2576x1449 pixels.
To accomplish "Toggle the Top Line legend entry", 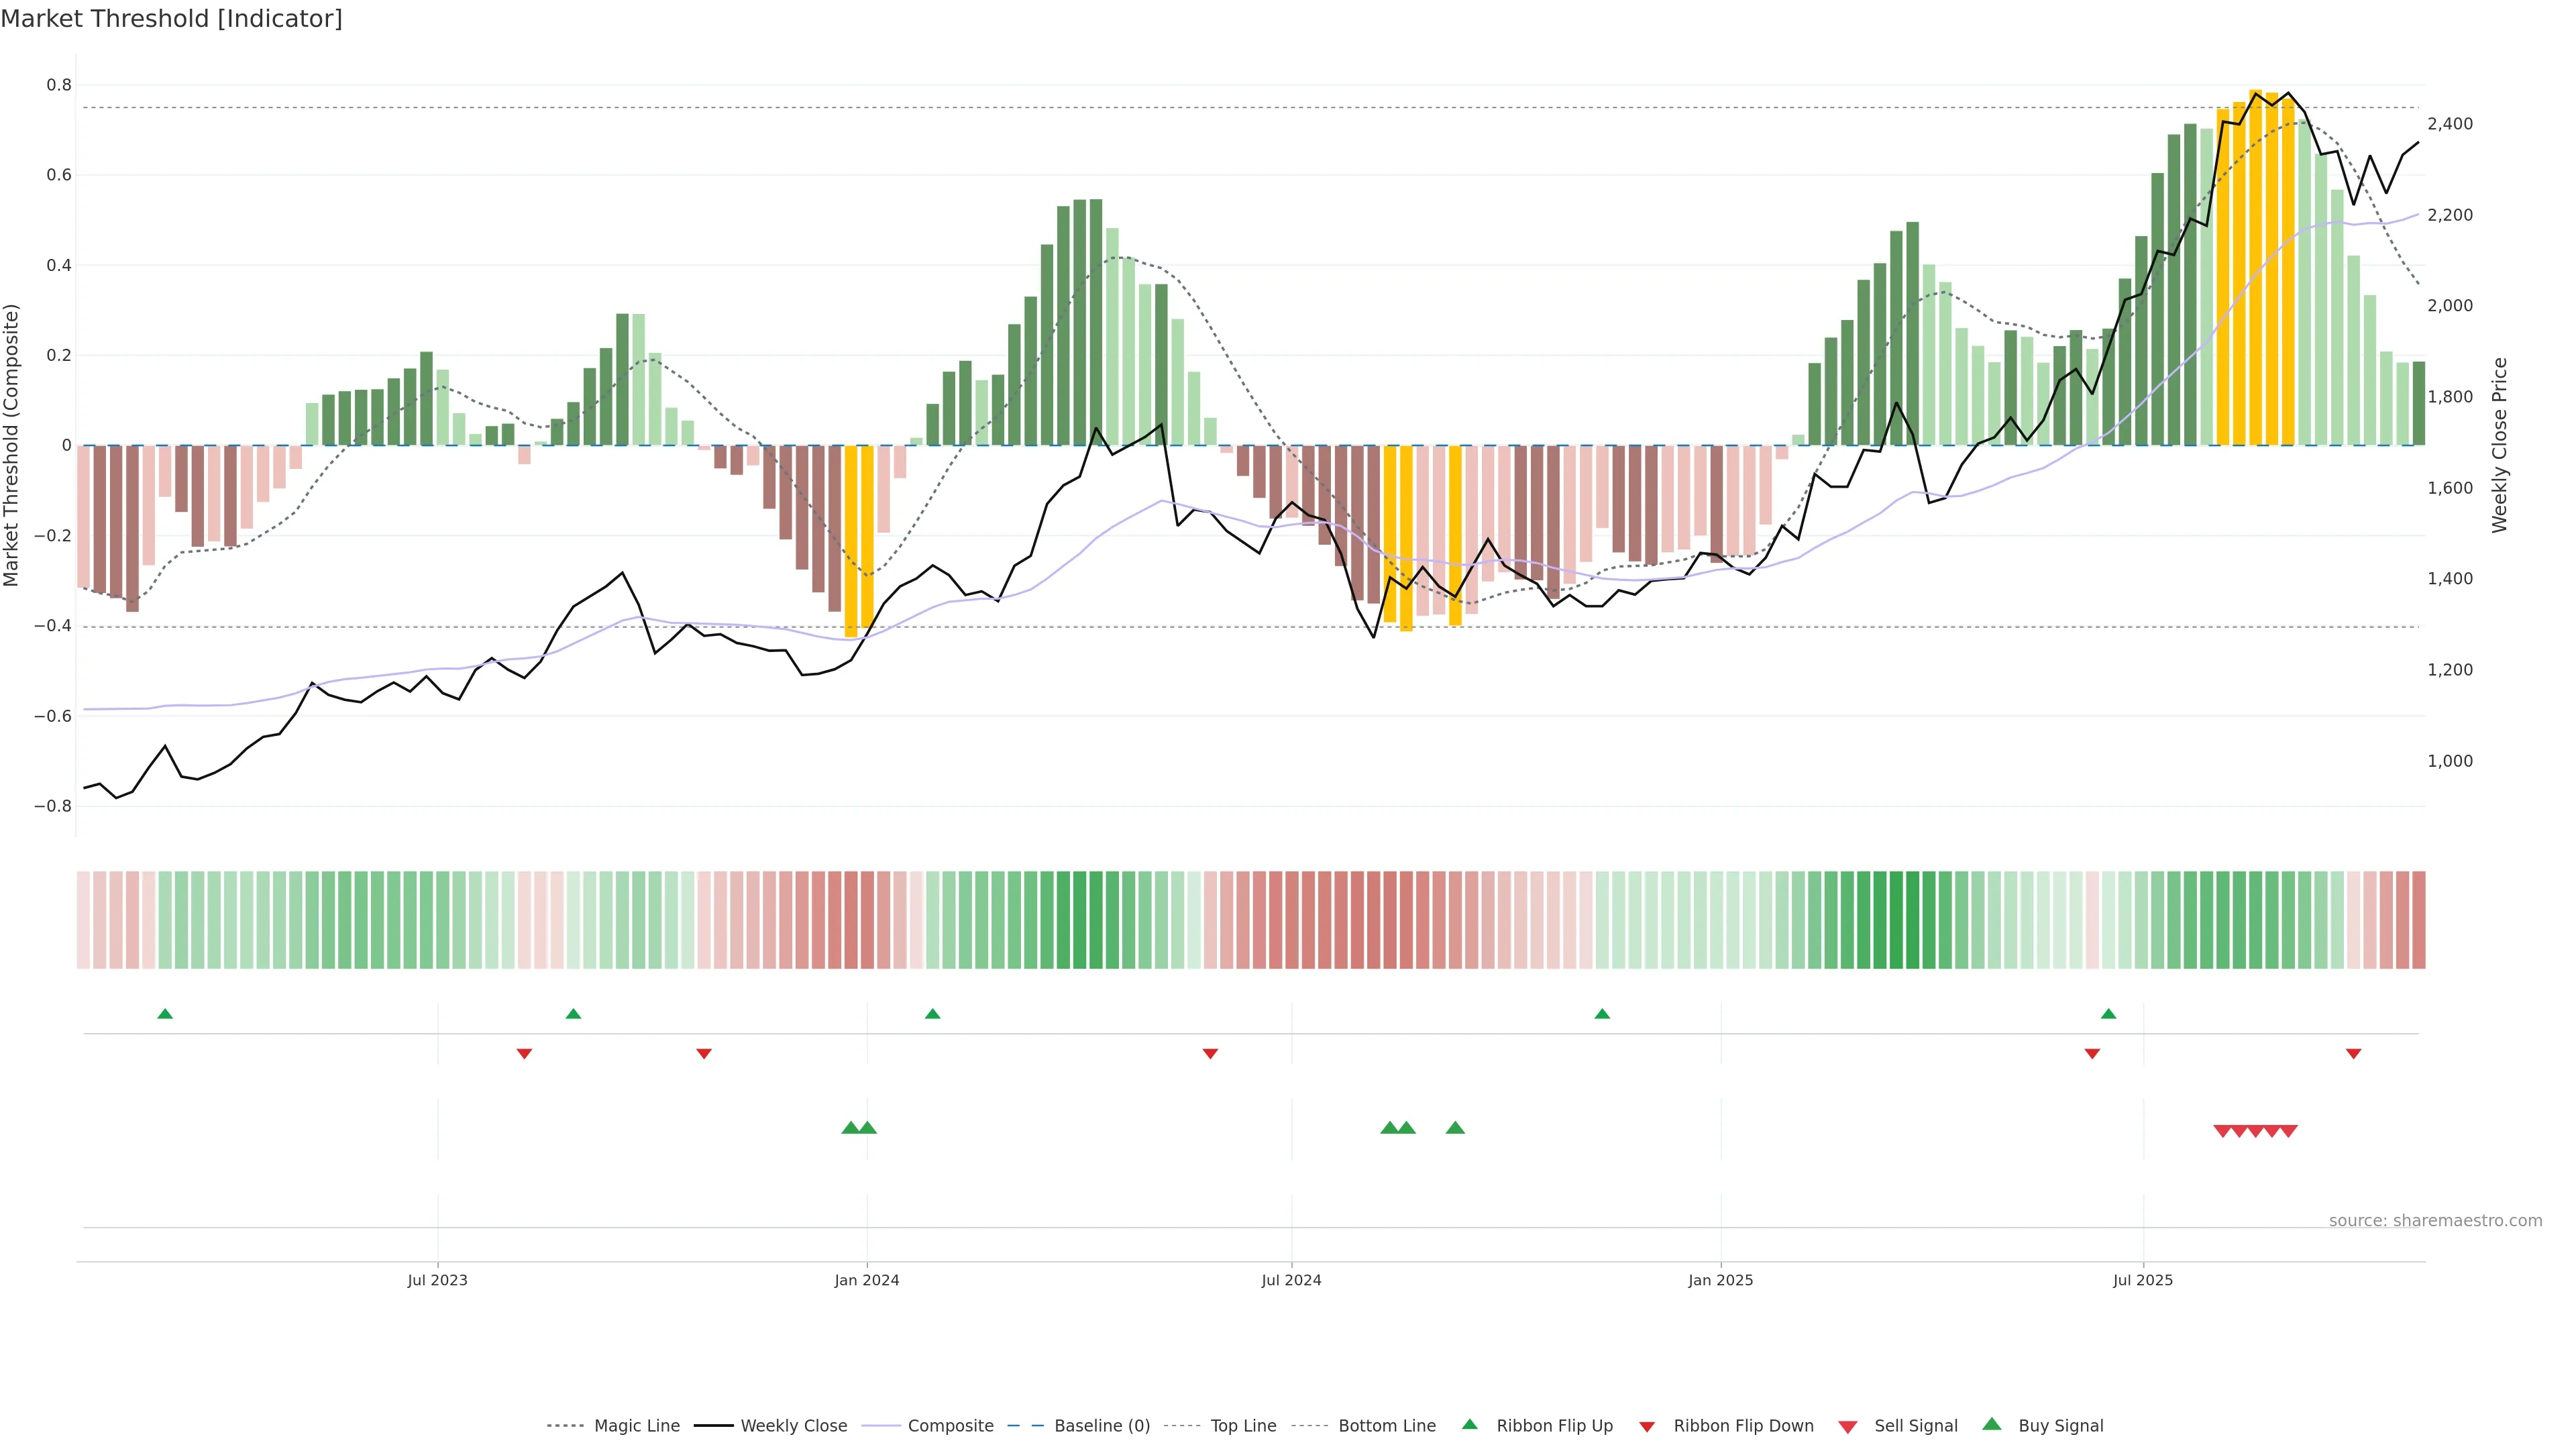I will click(1242, 1426).
